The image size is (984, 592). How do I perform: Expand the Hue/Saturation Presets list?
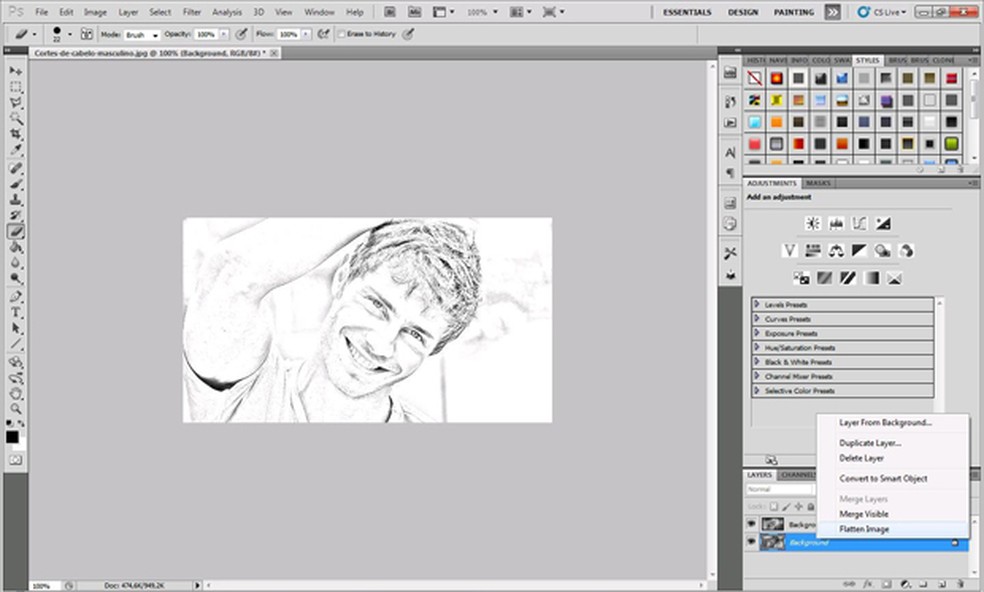(757, 347)
